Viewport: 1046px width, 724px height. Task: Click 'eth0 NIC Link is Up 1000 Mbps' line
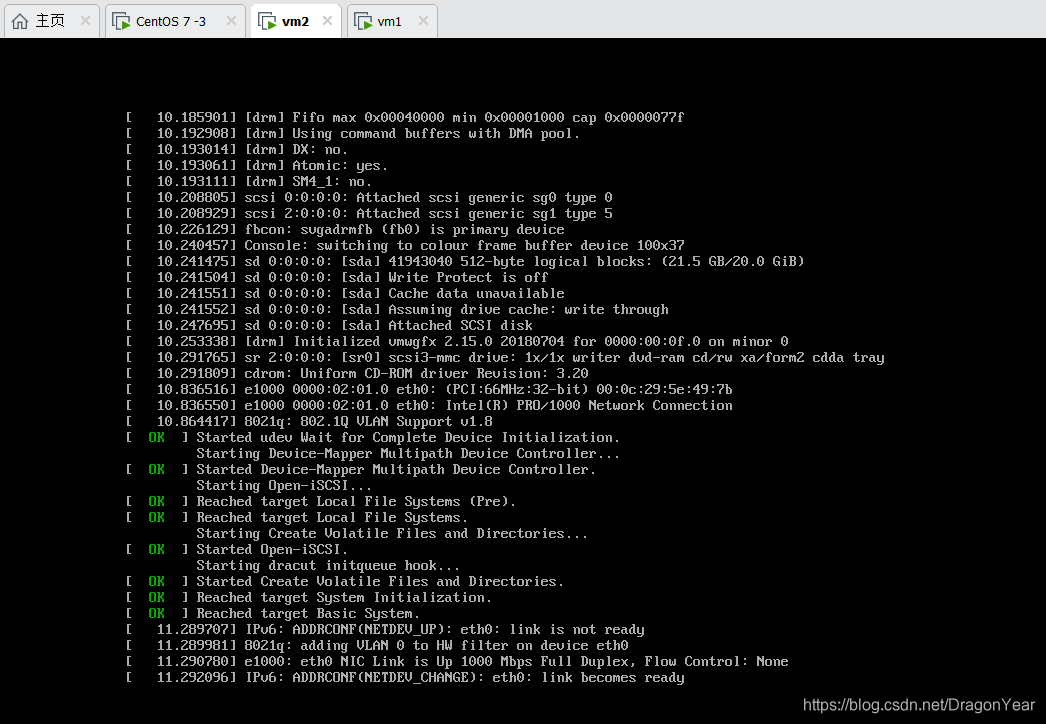tap(458, 662)
